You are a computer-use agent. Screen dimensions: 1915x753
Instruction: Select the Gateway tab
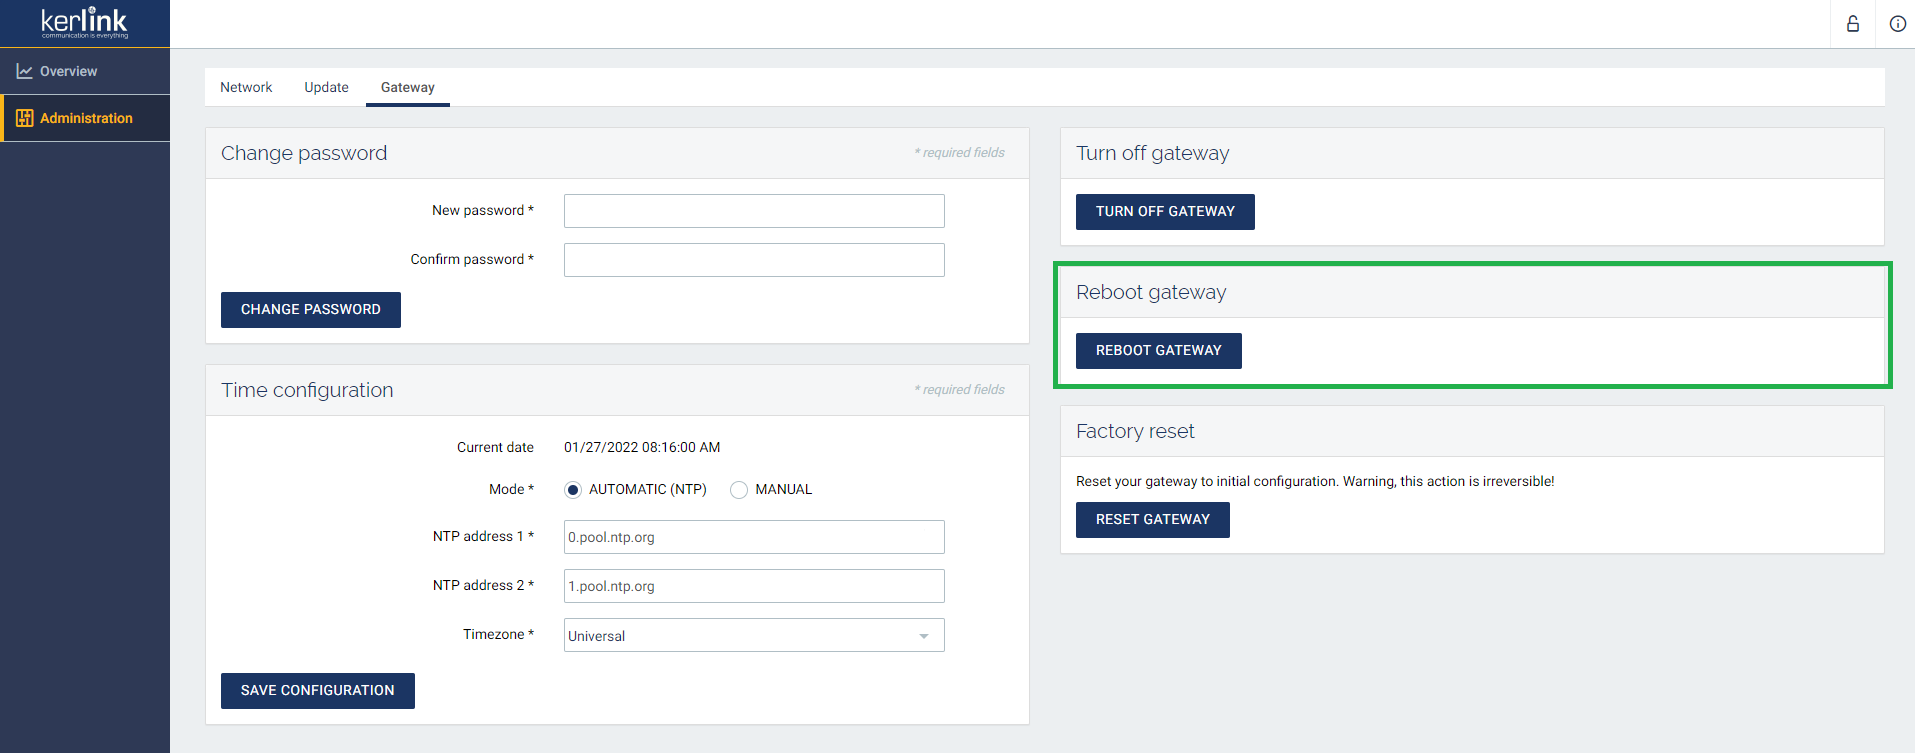pos(407,88)
